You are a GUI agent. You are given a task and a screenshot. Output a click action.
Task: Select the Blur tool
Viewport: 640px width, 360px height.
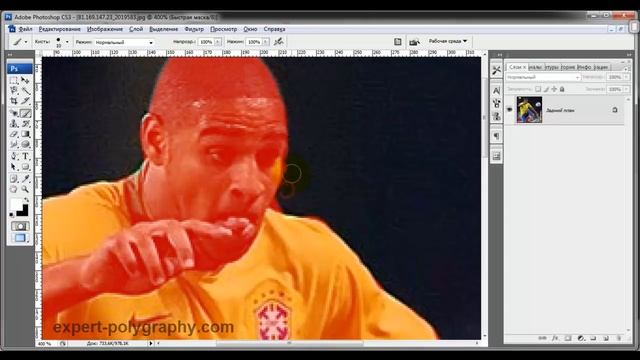click(x=14, y=144)
